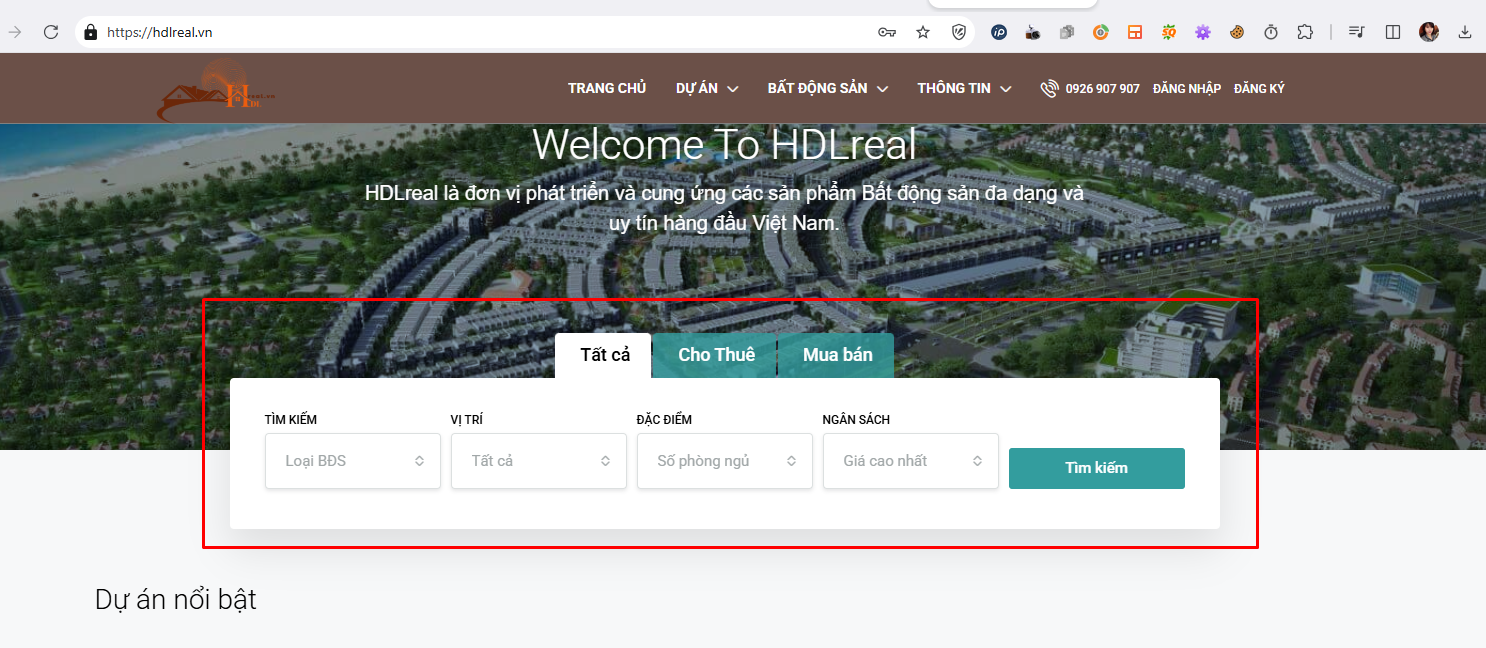Viewport: 1486px width, 648px height.
Task: Click the browser forward arrow
Action: [x=15, y=32]
